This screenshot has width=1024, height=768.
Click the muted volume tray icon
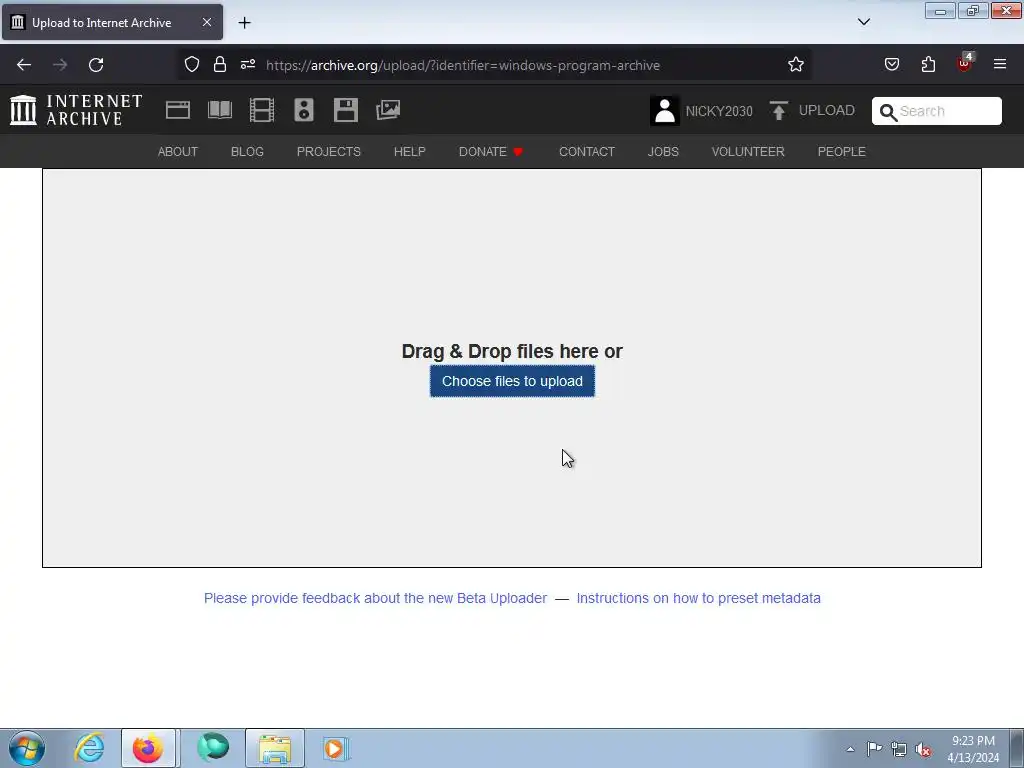tap(923, 749)
